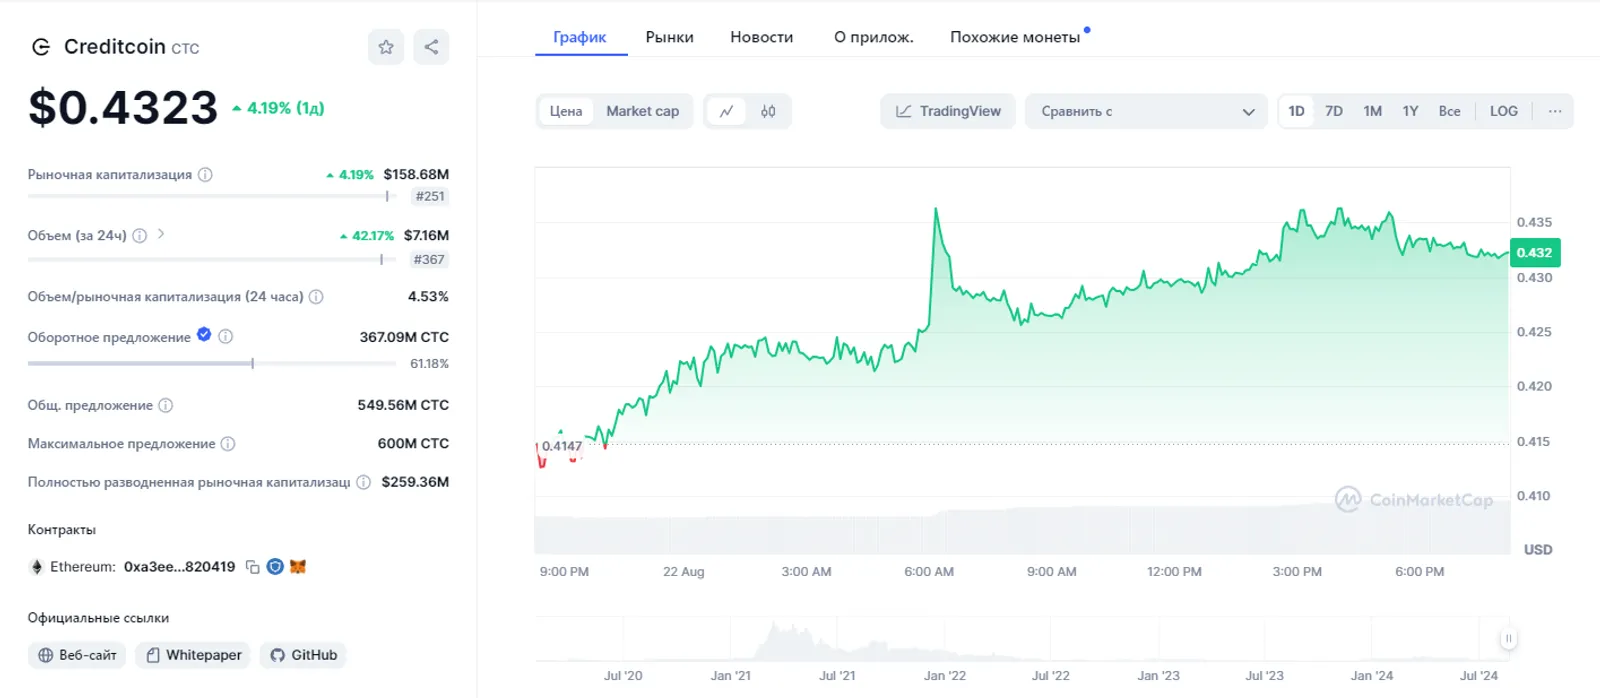
Task: Open the TradingView chart button
Action: point(948,111)
